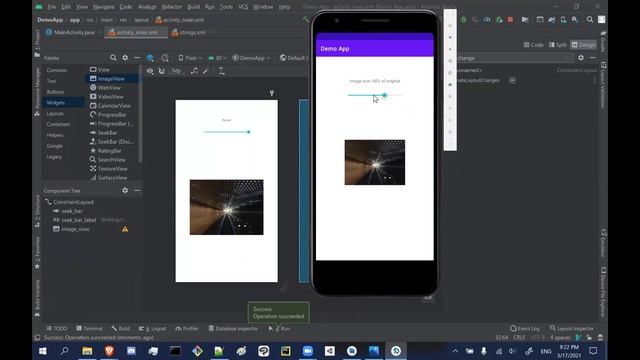The height and width of the screenshot is (360, 640).
Task: Select the Containers palette category
Action: click(58, 124)
